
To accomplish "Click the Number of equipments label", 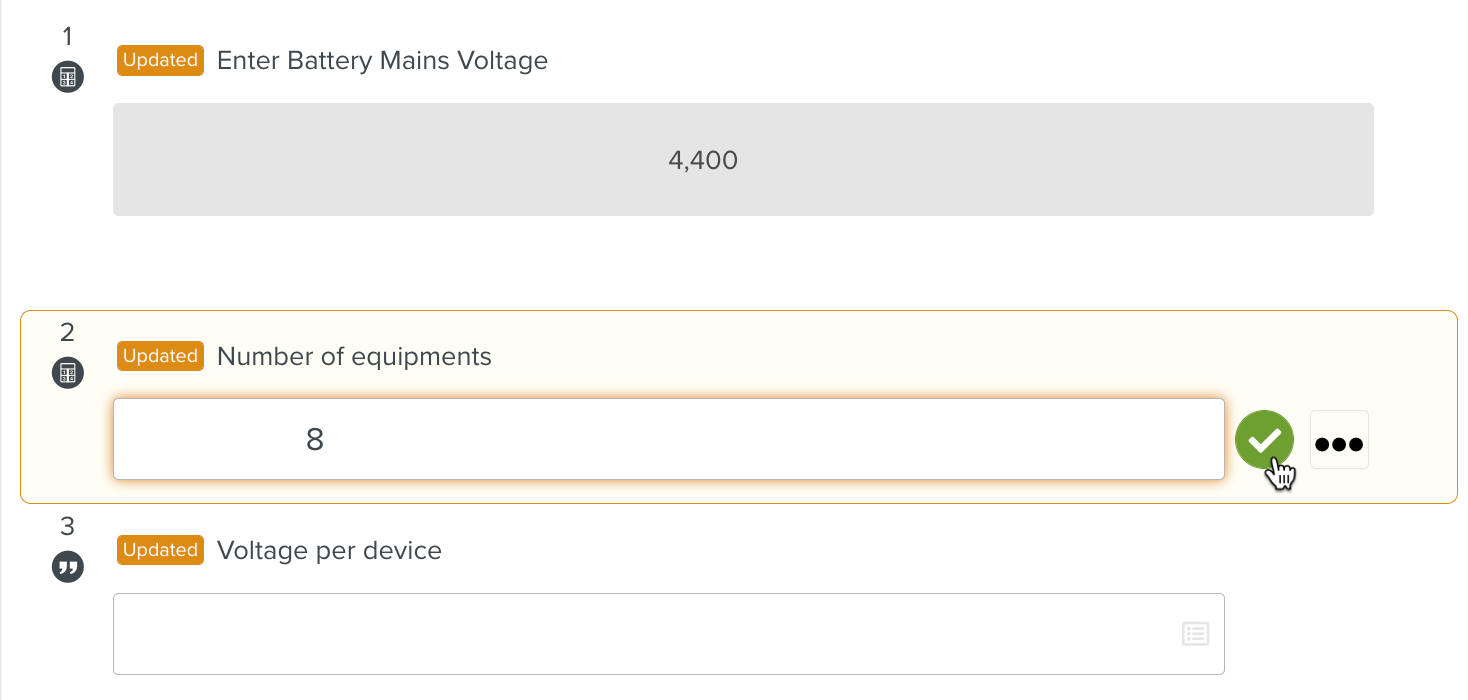I will pos(354,357).
